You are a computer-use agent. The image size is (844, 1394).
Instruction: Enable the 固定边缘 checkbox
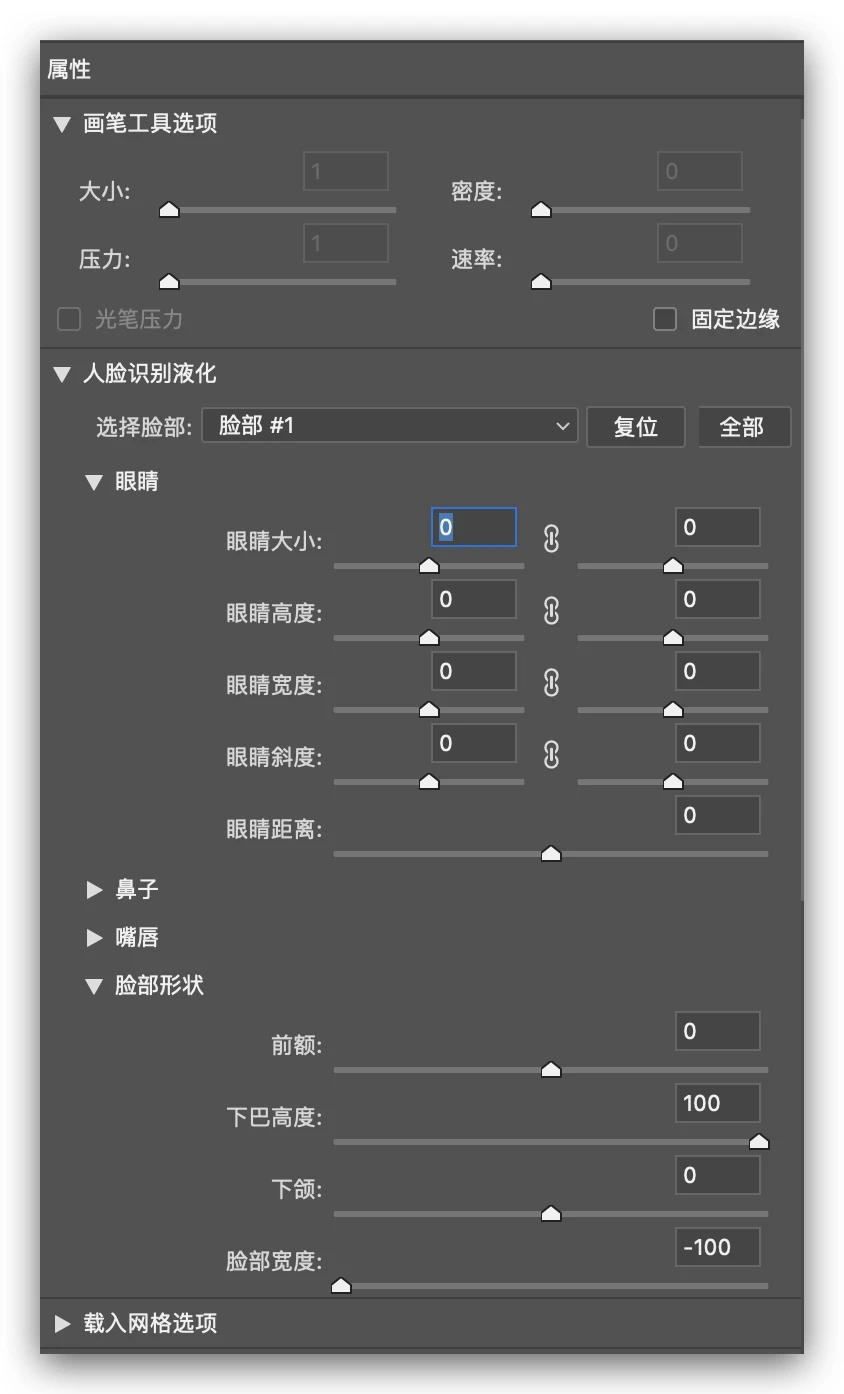[x=665, y=319]
